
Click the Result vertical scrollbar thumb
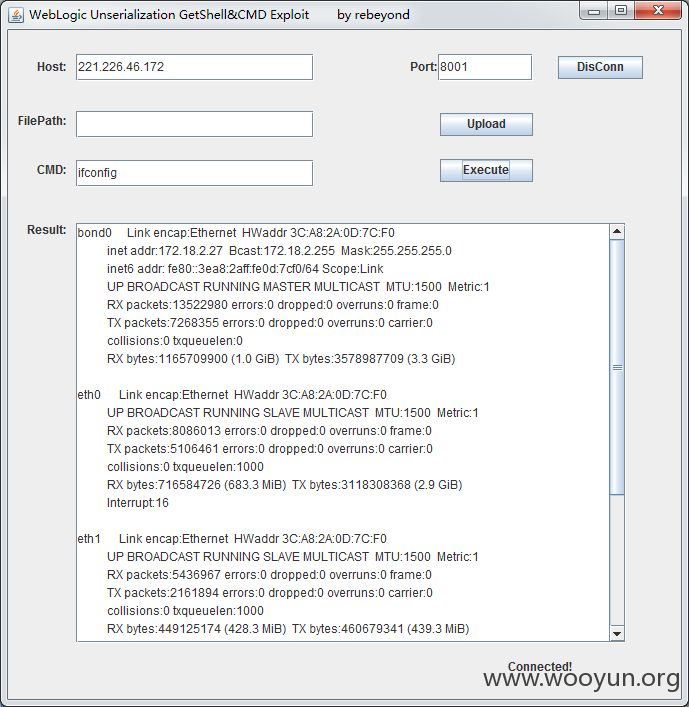pyautogui.click(x=617, y=367)
